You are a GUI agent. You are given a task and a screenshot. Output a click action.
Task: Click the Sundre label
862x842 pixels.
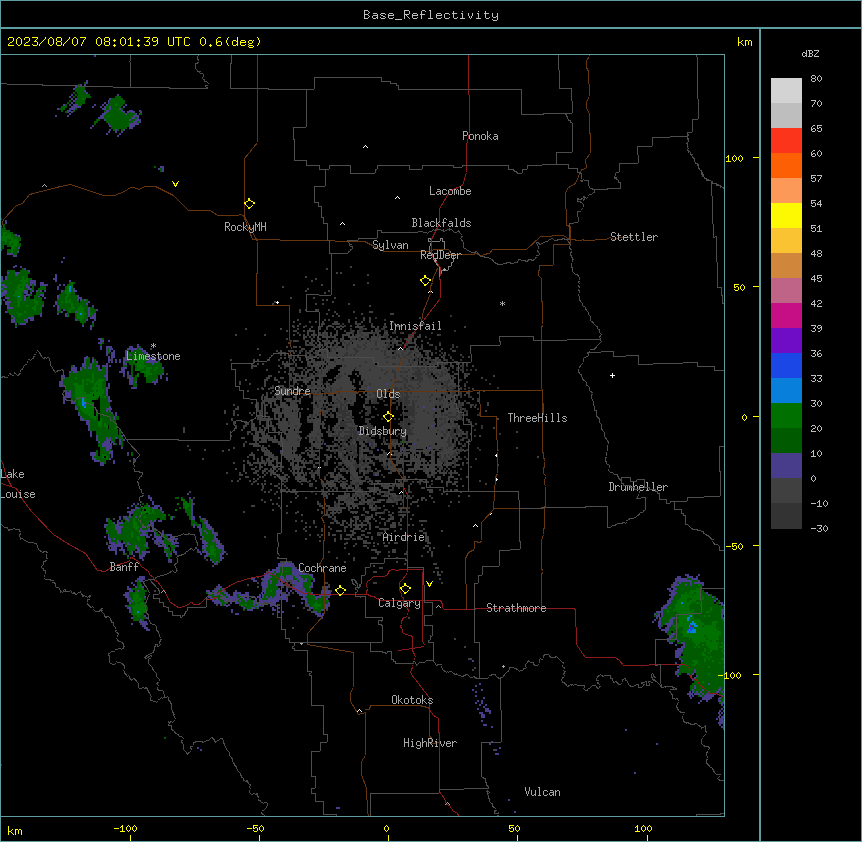(292, 391)
